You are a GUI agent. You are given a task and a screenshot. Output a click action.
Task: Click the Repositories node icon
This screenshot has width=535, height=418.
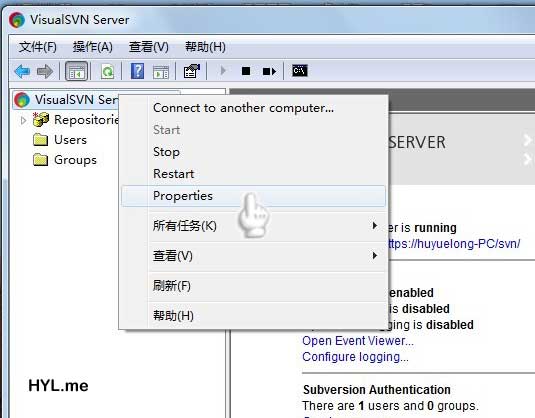41,119
